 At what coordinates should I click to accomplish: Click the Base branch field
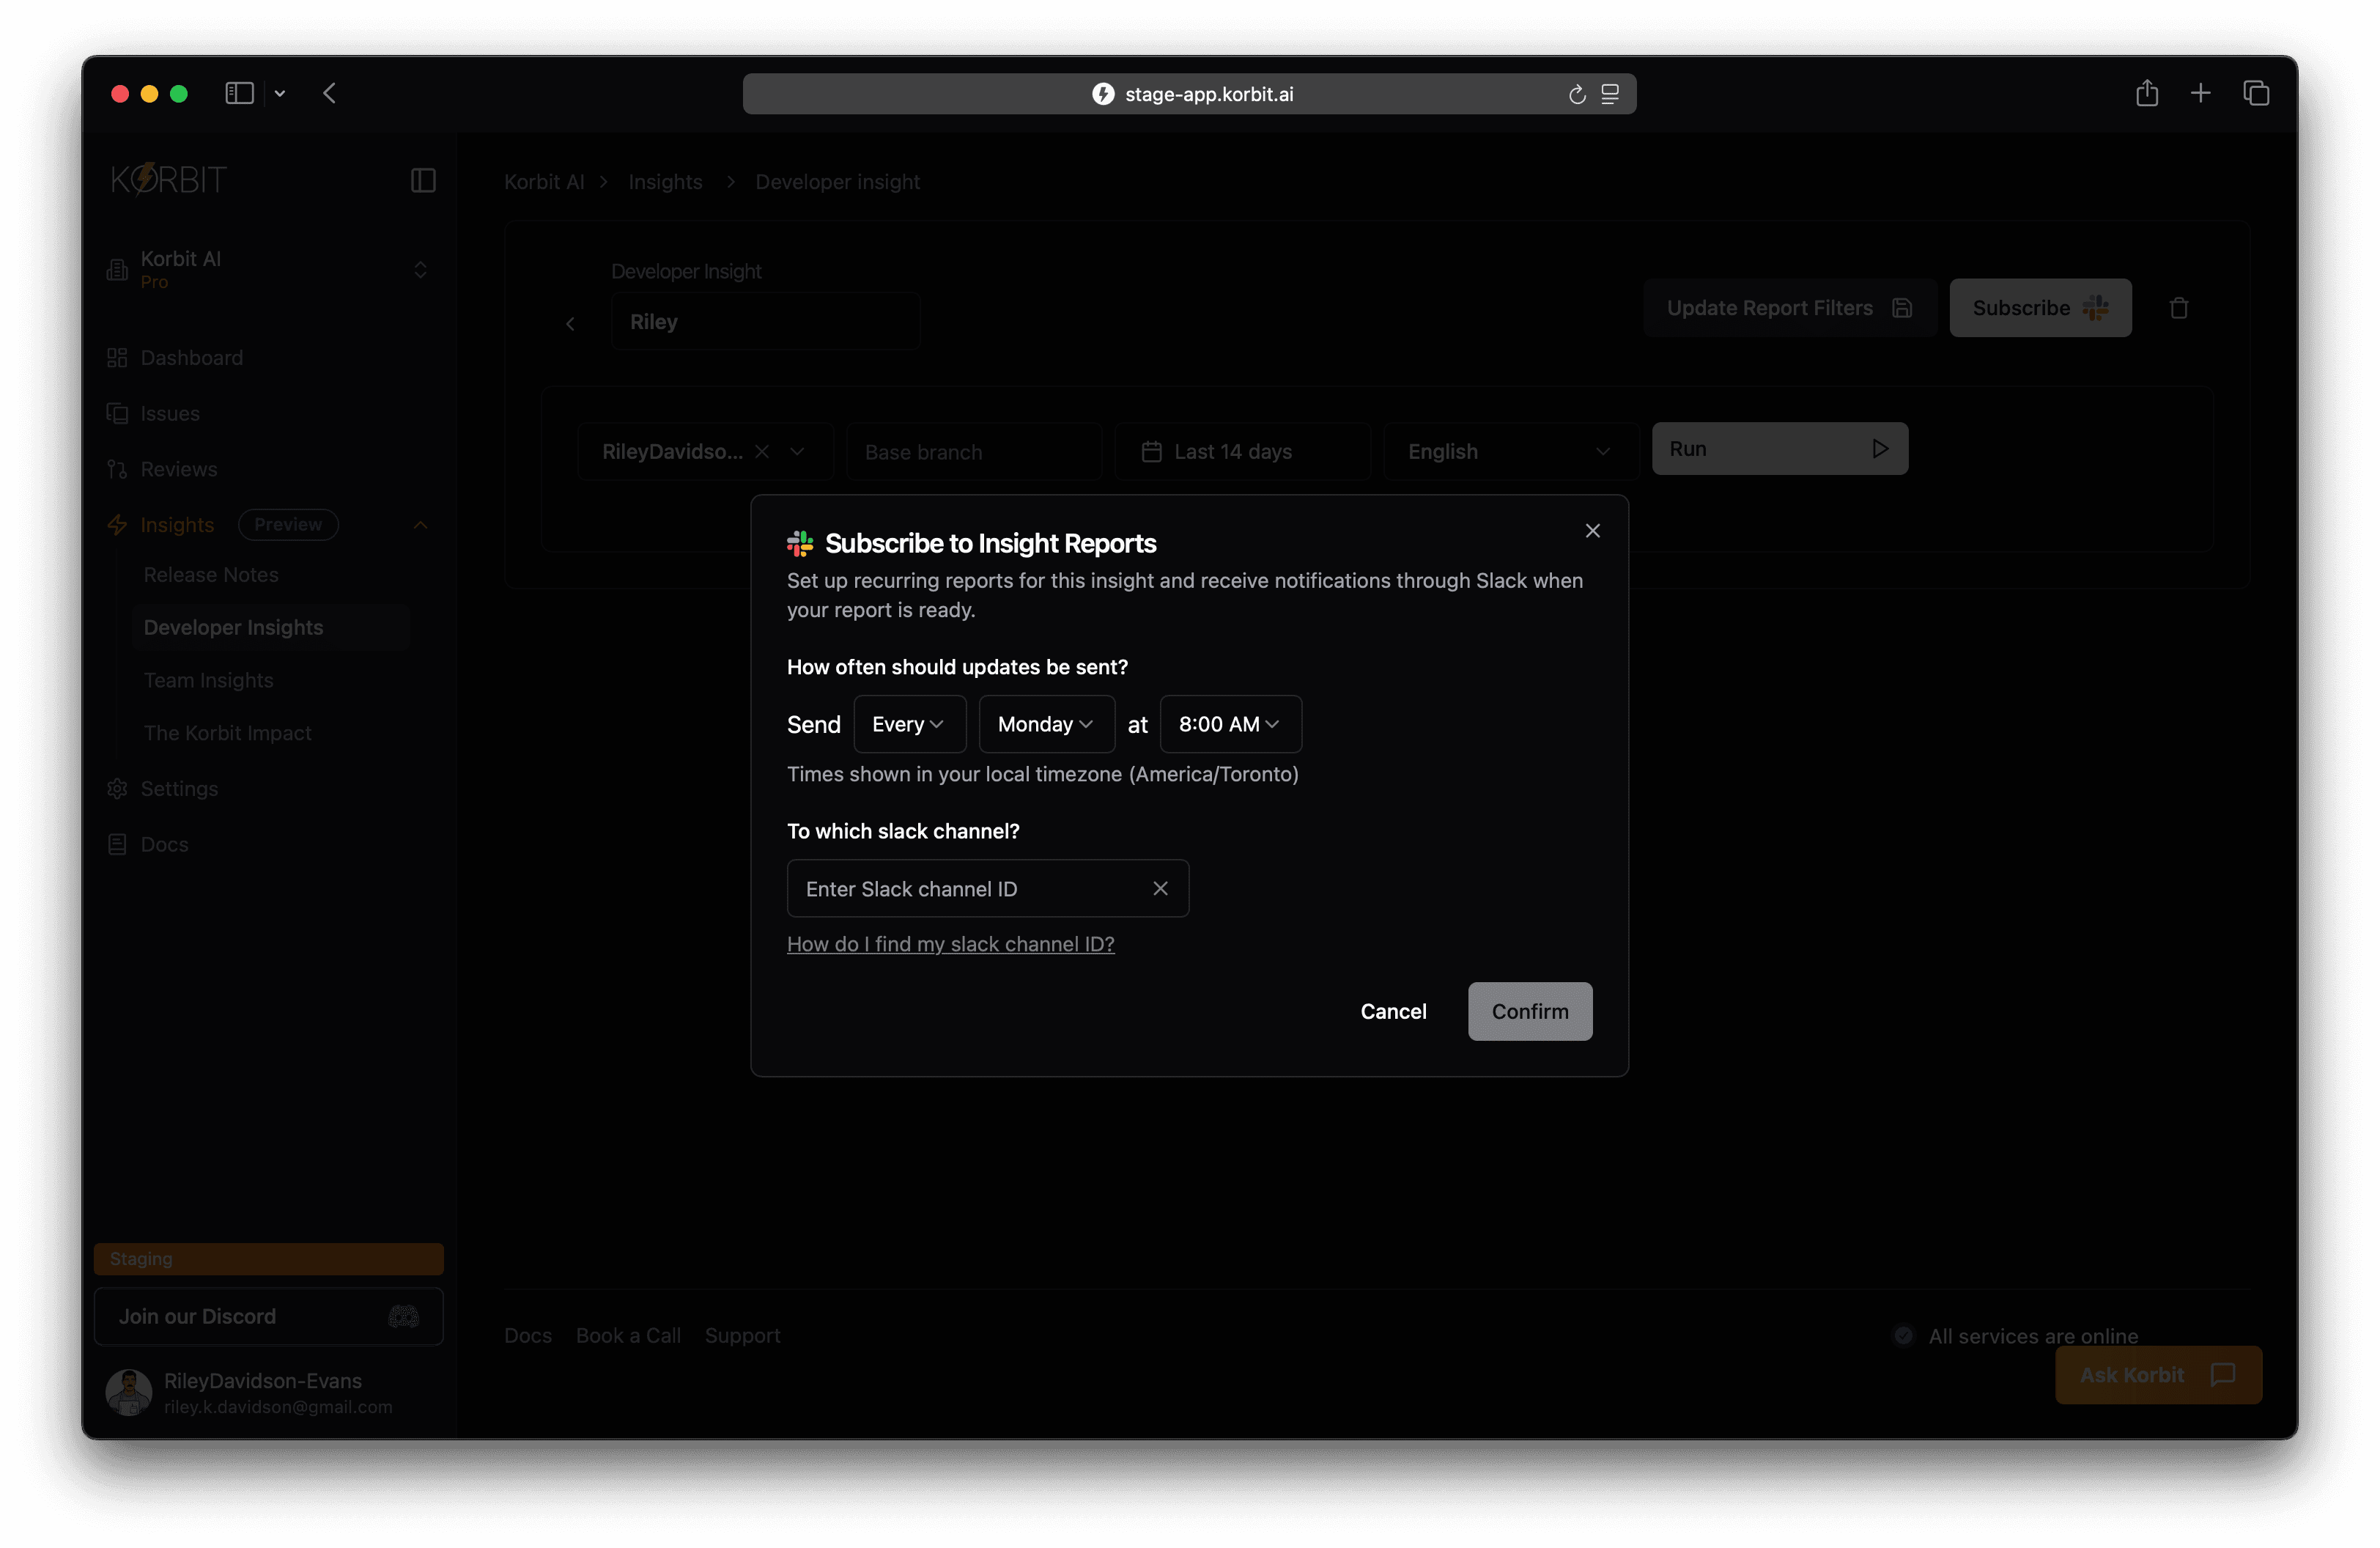coord(973,452)
